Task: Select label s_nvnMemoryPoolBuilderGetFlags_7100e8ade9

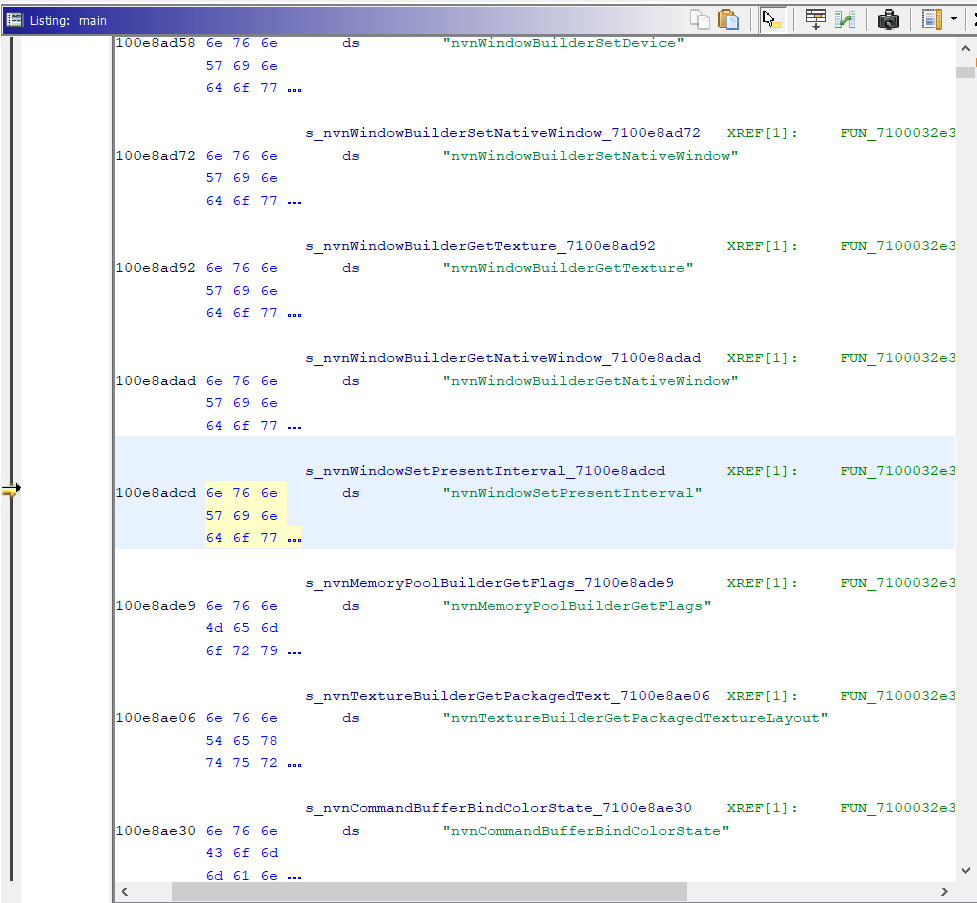Action: click(490, 583)
